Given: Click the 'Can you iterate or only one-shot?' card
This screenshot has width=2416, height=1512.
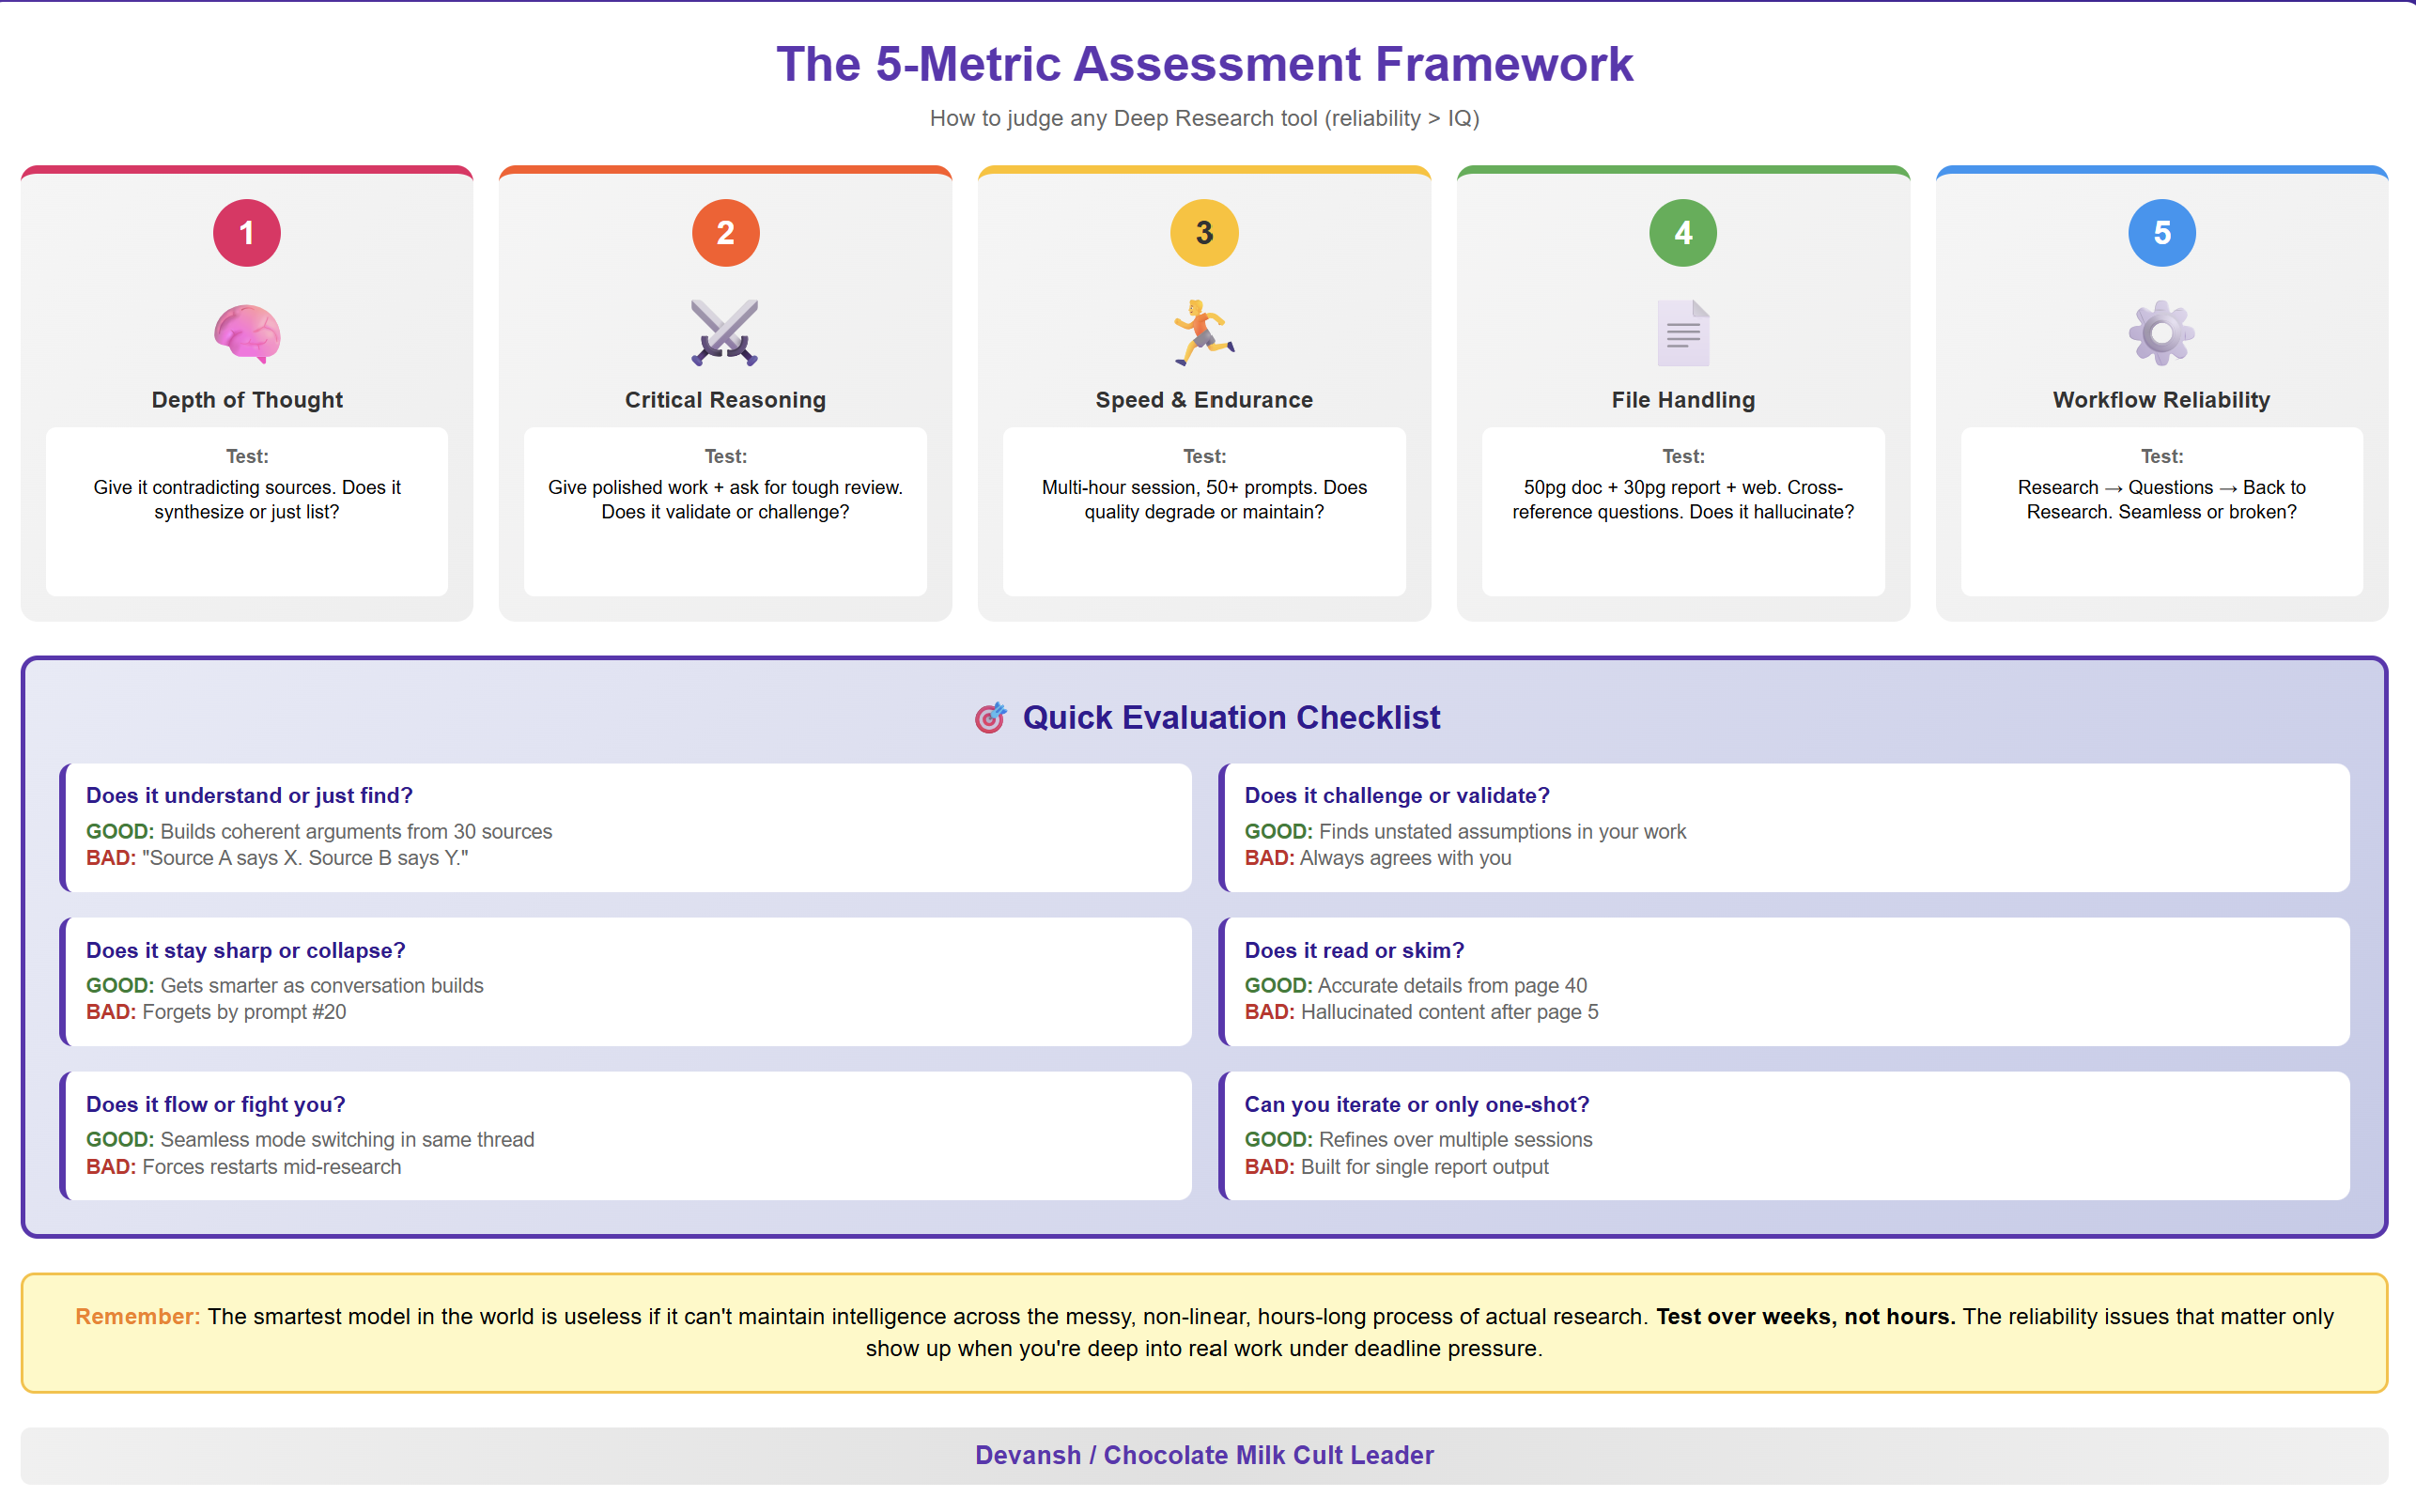Looking at the screenshot, I should pyautogui.click(x=1784, y=1135).
